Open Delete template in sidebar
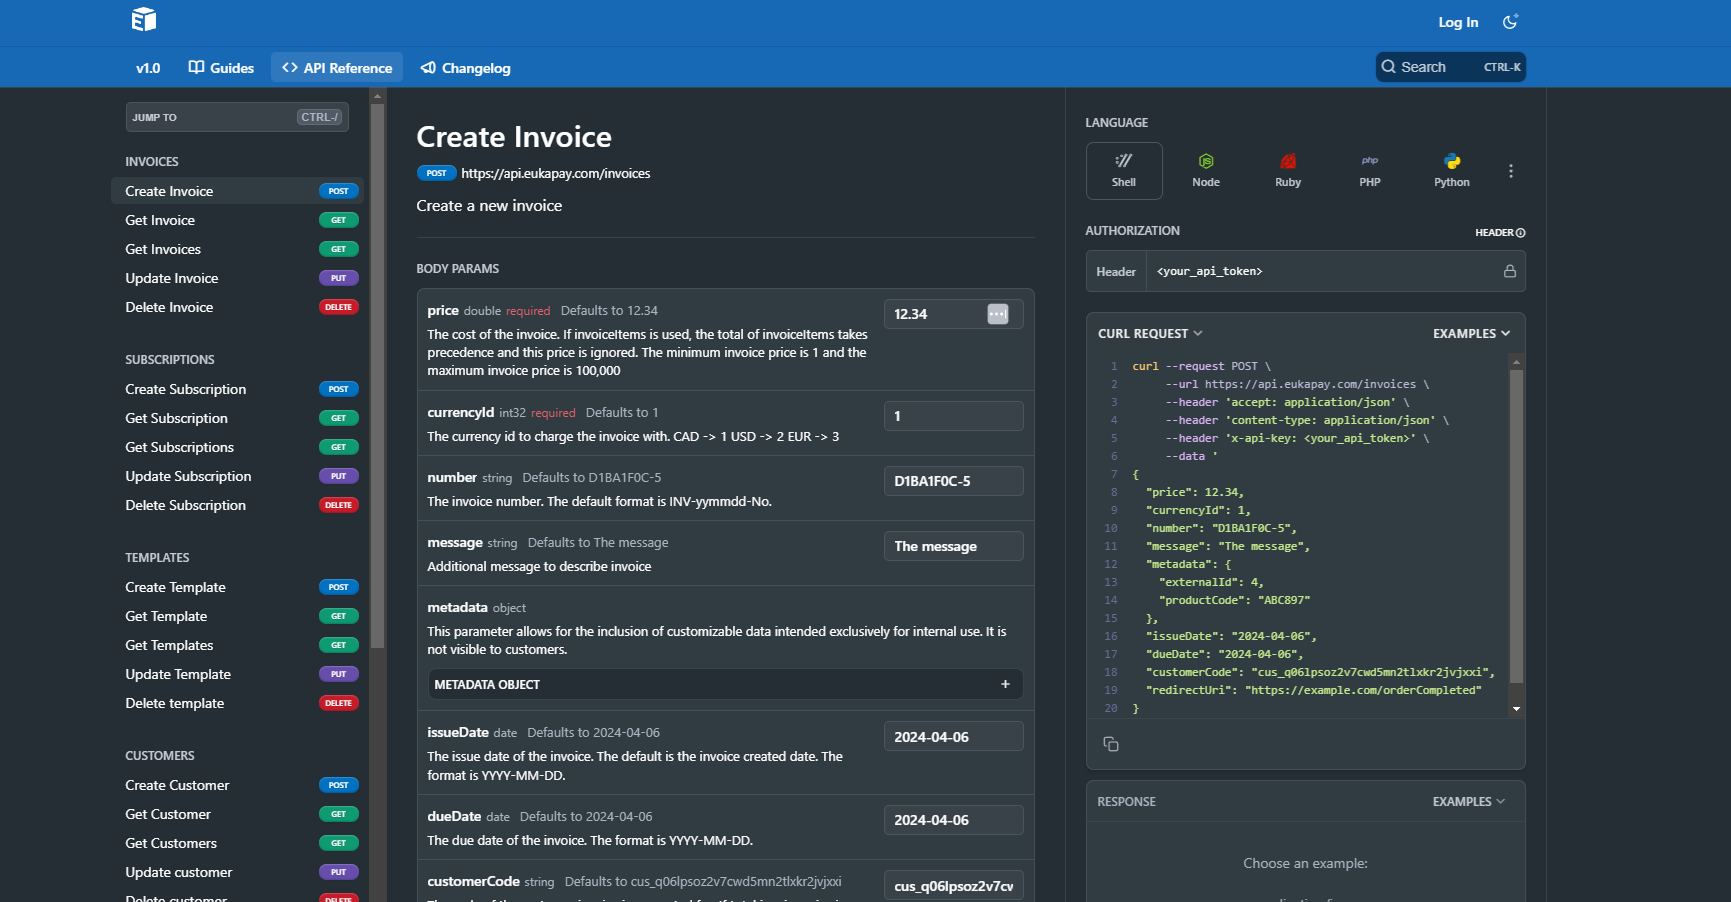The height and width of the screenshot is (902, 1731). 237,703
